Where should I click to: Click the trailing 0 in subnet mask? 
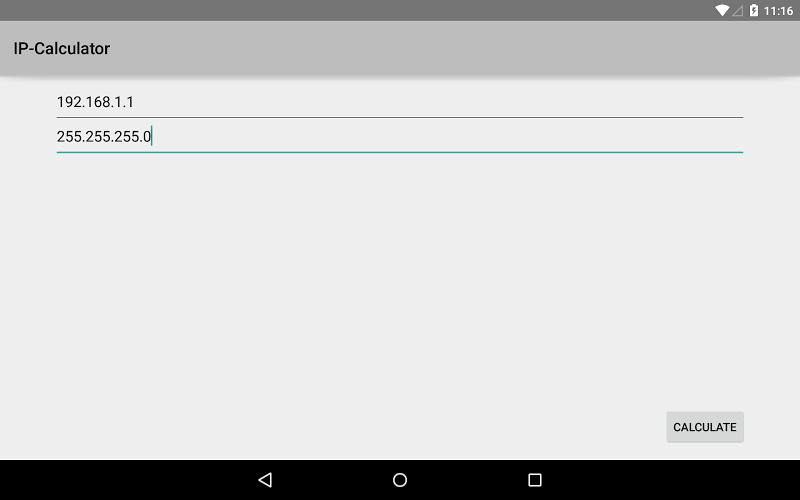(x=147, y=137)
